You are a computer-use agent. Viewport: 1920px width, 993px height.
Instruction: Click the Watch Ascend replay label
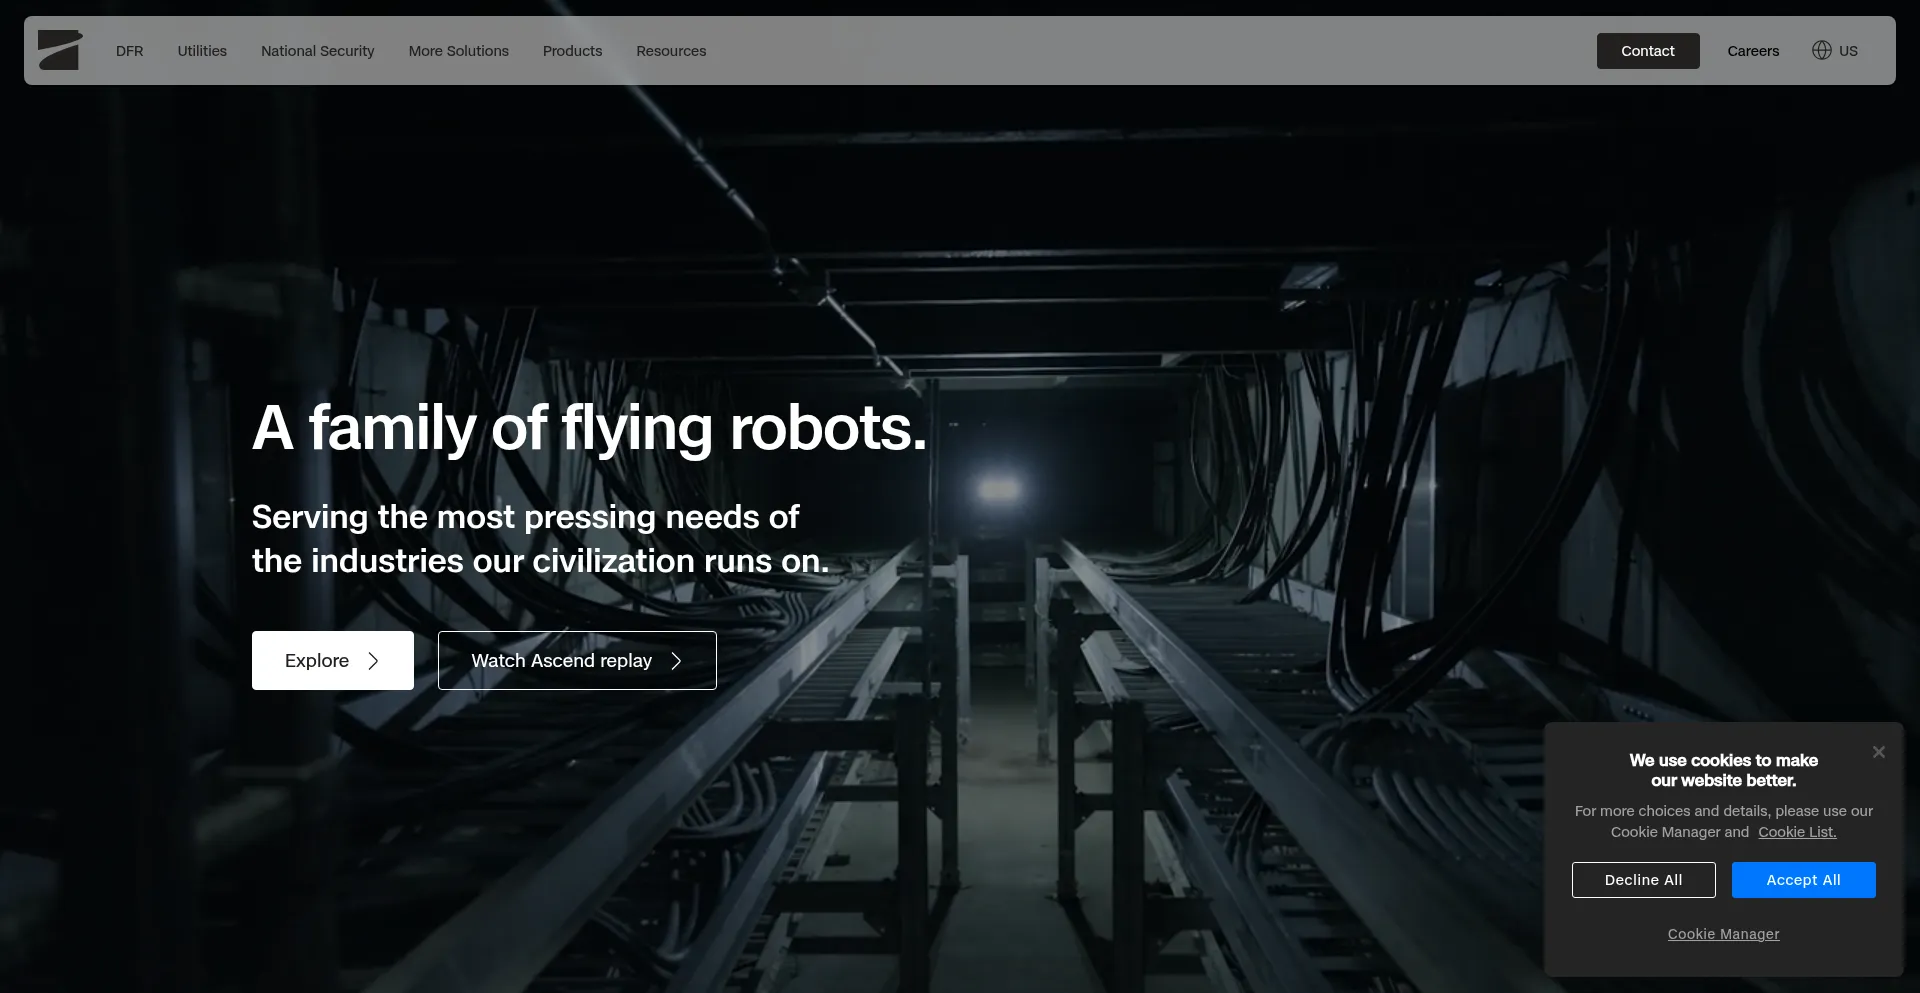point(561,661)
